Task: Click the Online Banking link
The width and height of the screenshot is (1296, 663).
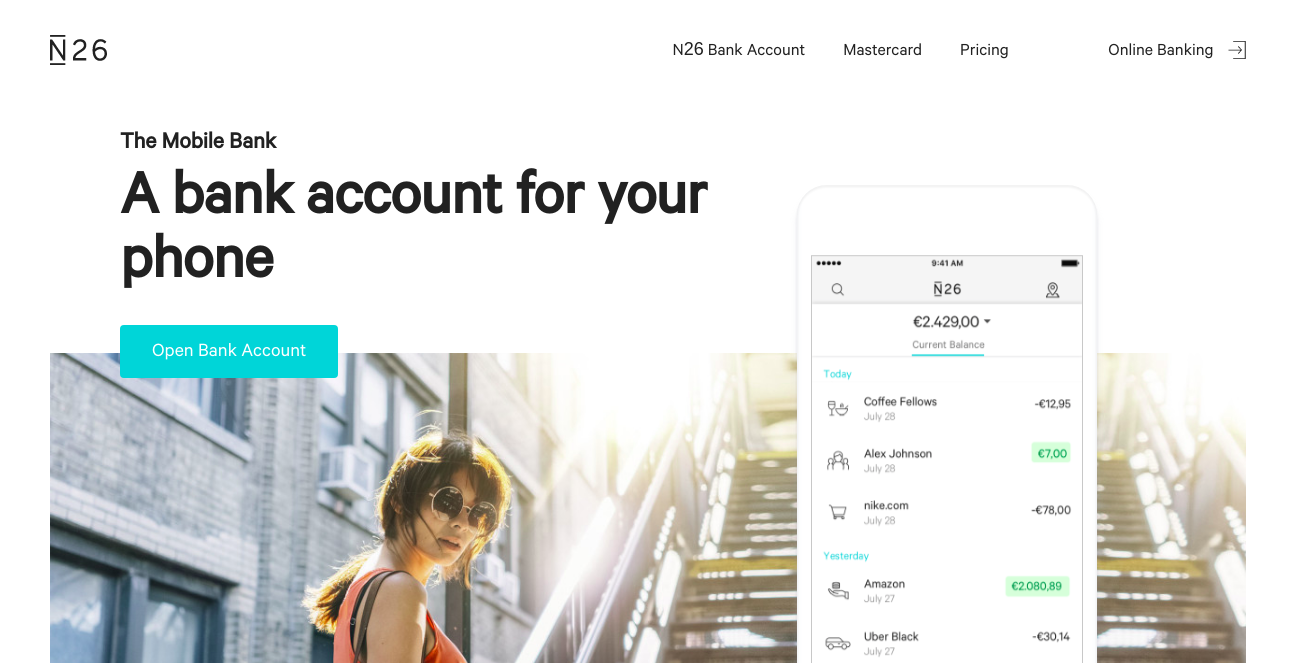Action: coord(1160,50)
